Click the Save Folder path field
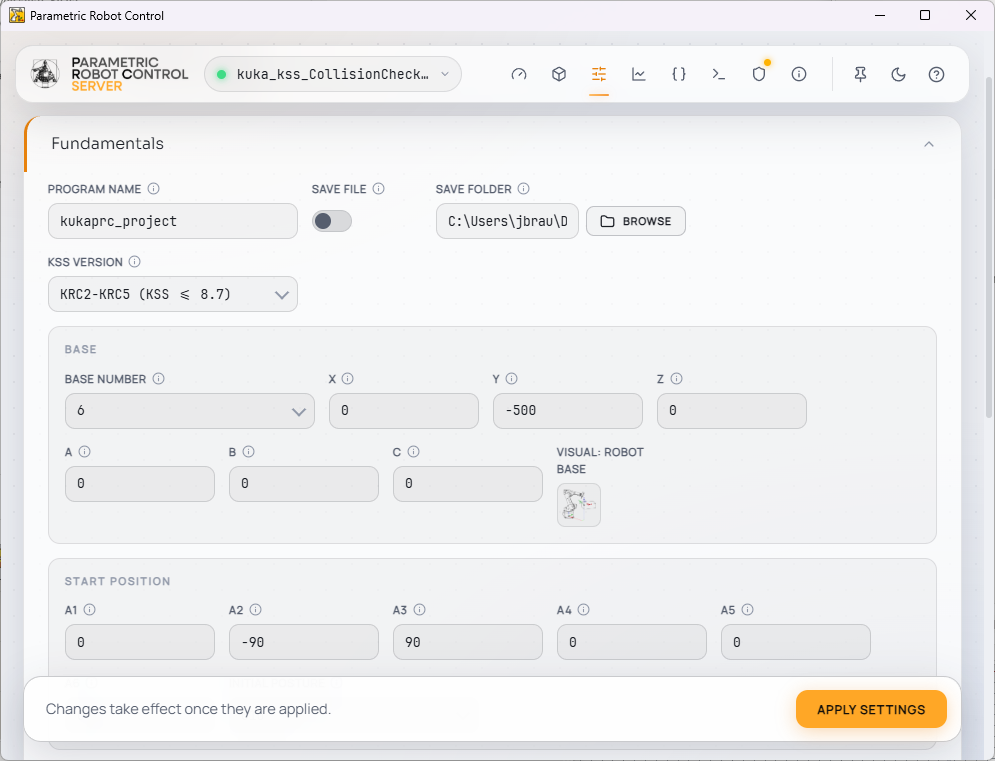The image size is (995, 761). [x=507, y=221]
